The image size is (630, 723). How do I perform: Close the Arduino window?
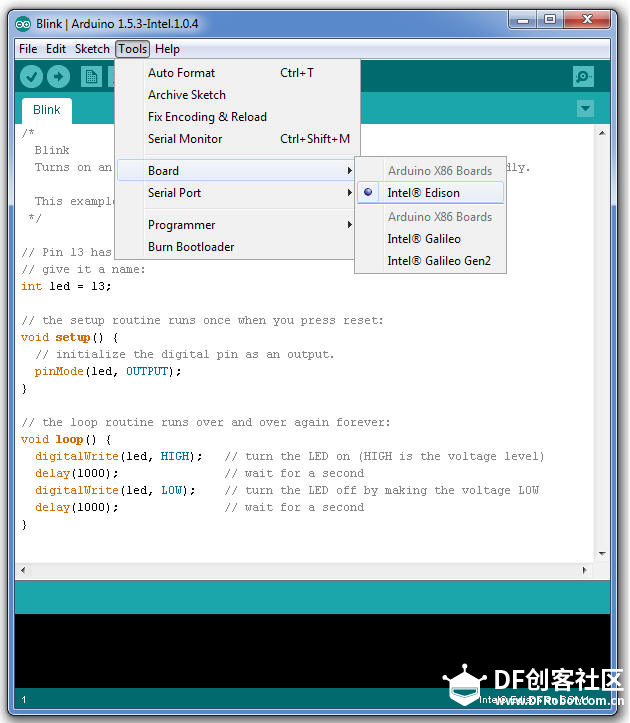click(x=588, y=20)
